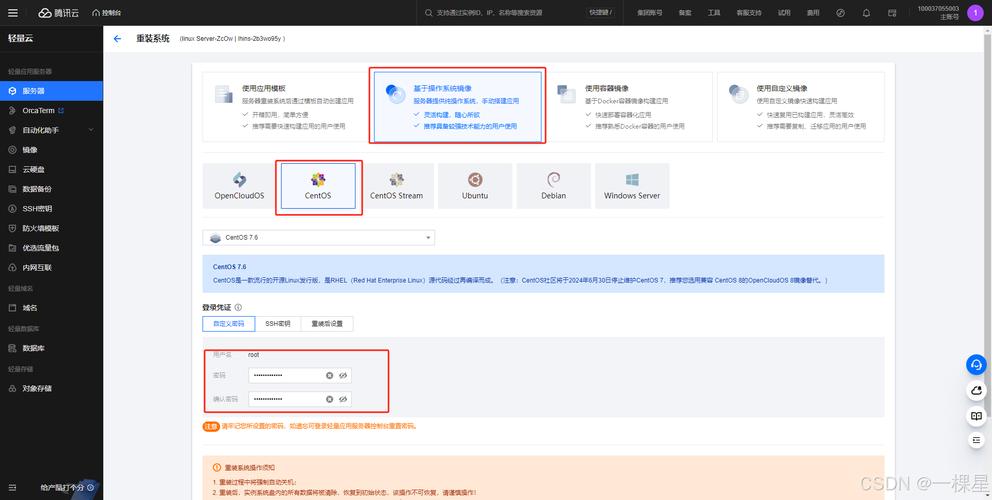This screenshot has height=500, width=992.
Task: Choose the CentOS image tile
Action: coord(318,186)
